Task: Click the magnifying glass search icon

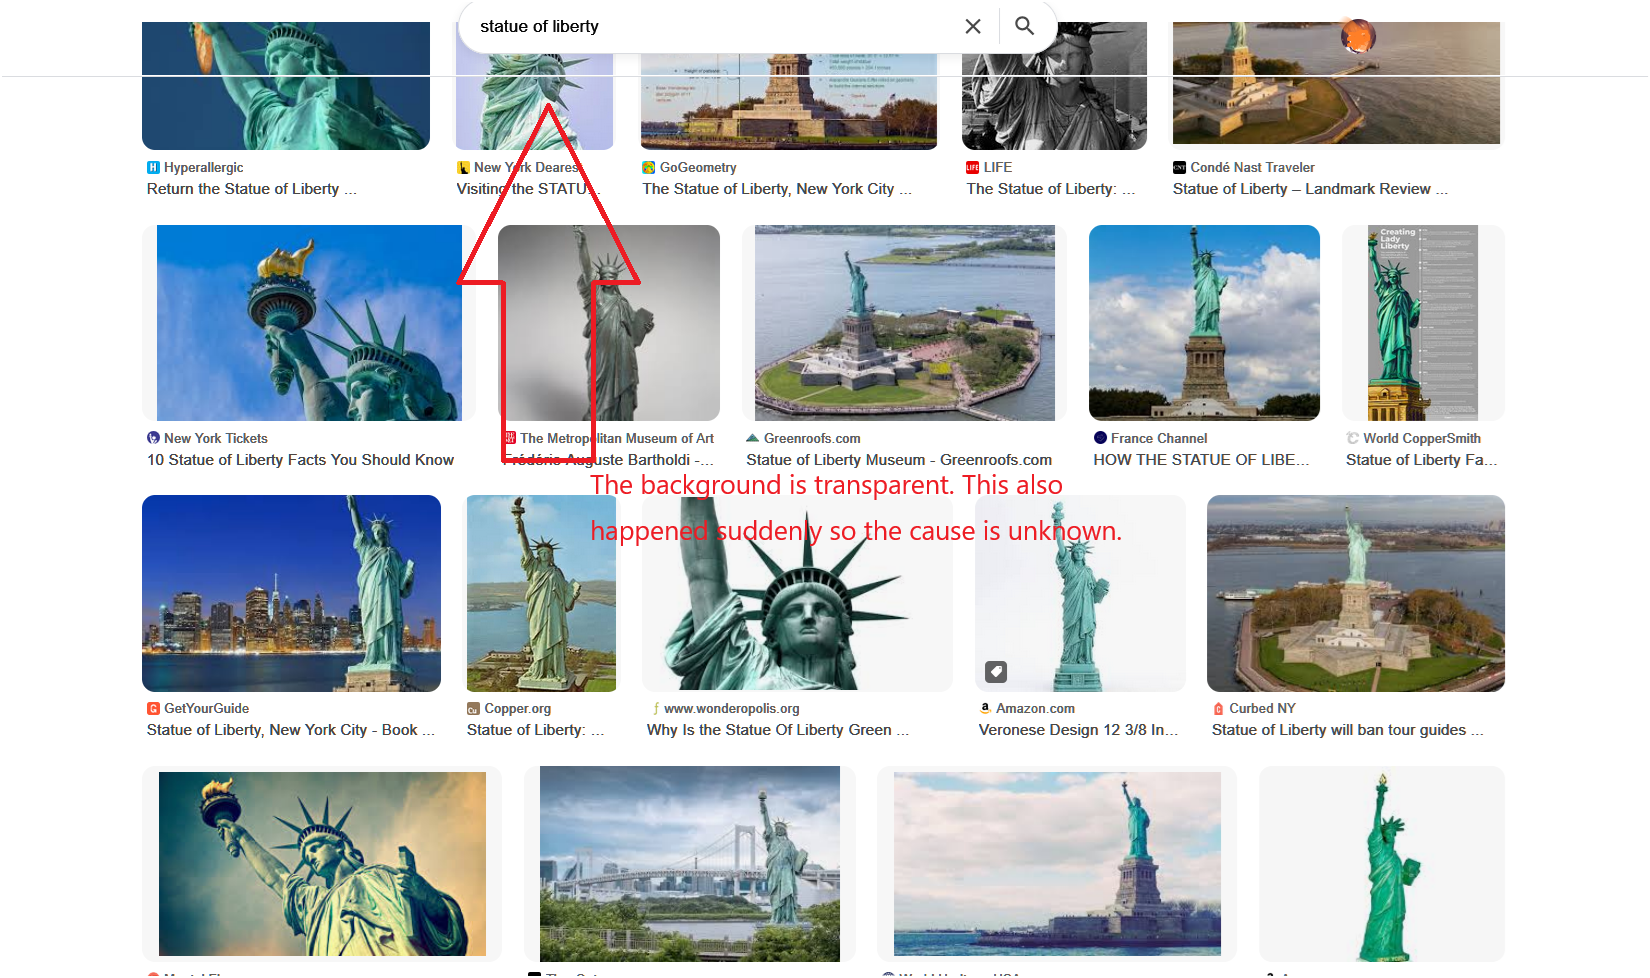Action: (1024, 26)
